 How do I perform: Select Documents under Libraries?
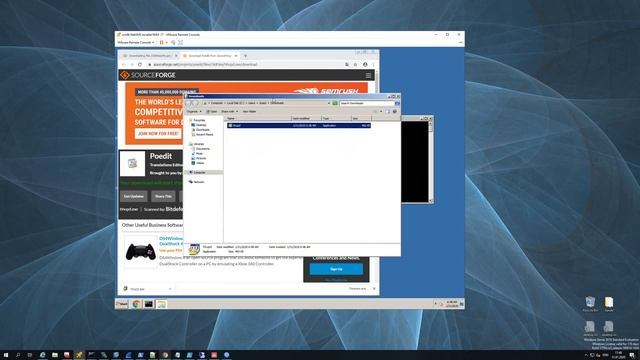[202, 149]
